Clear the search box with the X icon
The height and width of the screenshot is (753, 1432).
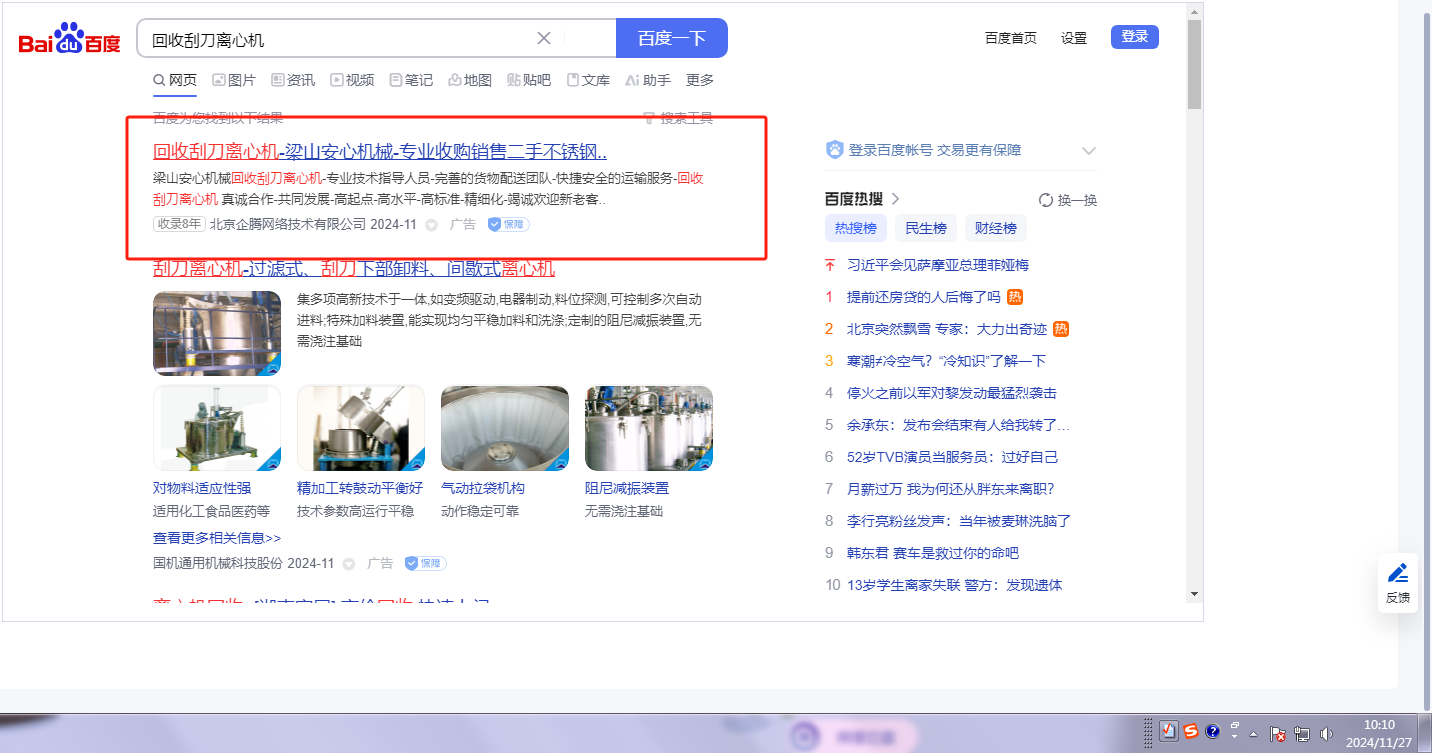click(x=544, y=38)
